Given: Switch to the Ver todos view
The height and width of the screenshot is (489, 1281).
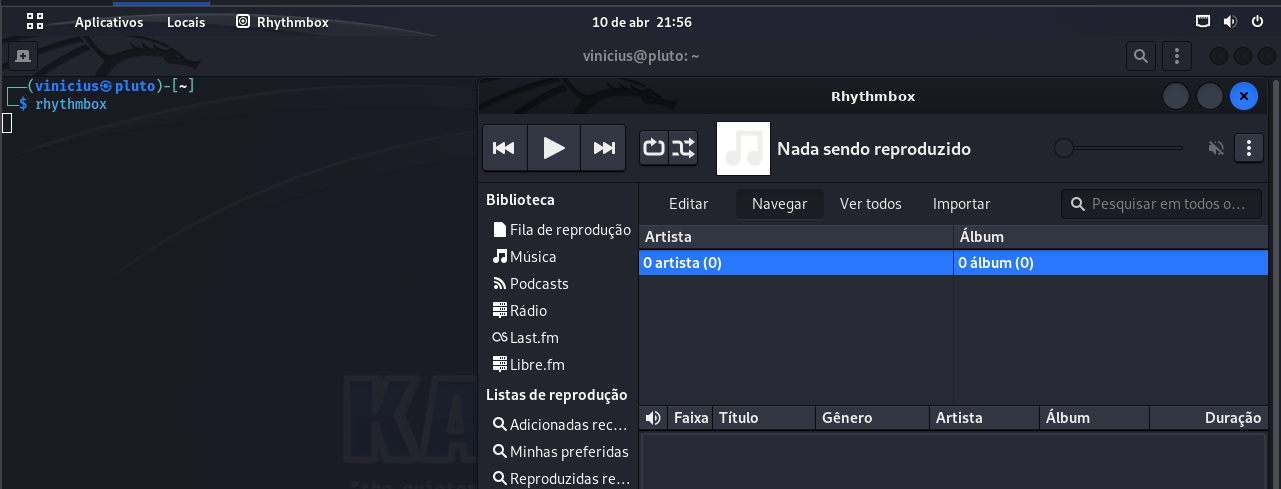Looking at the screenshot, I should coord(870,204).
